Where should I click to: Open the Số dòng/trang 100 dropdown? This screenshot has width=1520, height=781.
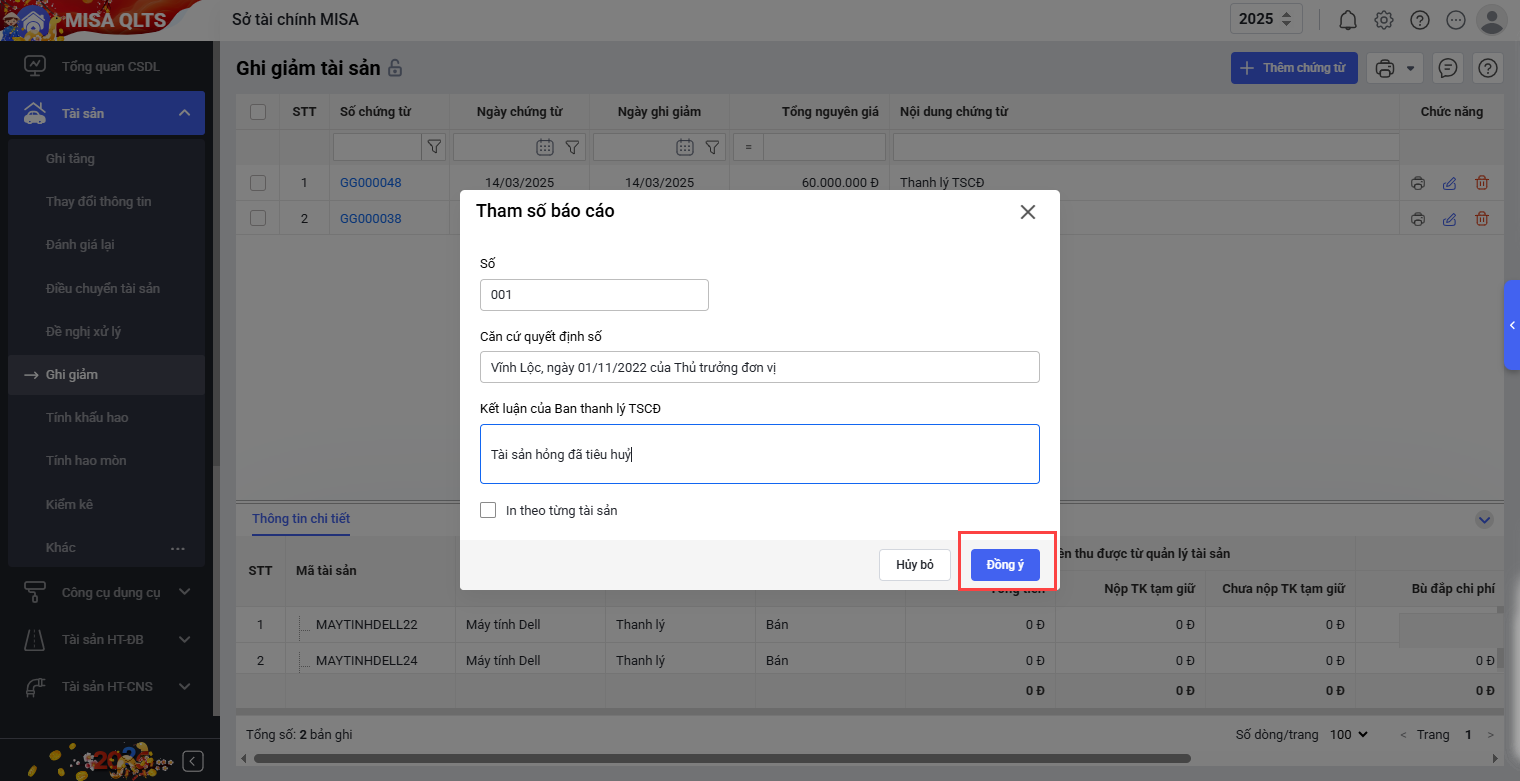click(x=1348, y=735)
